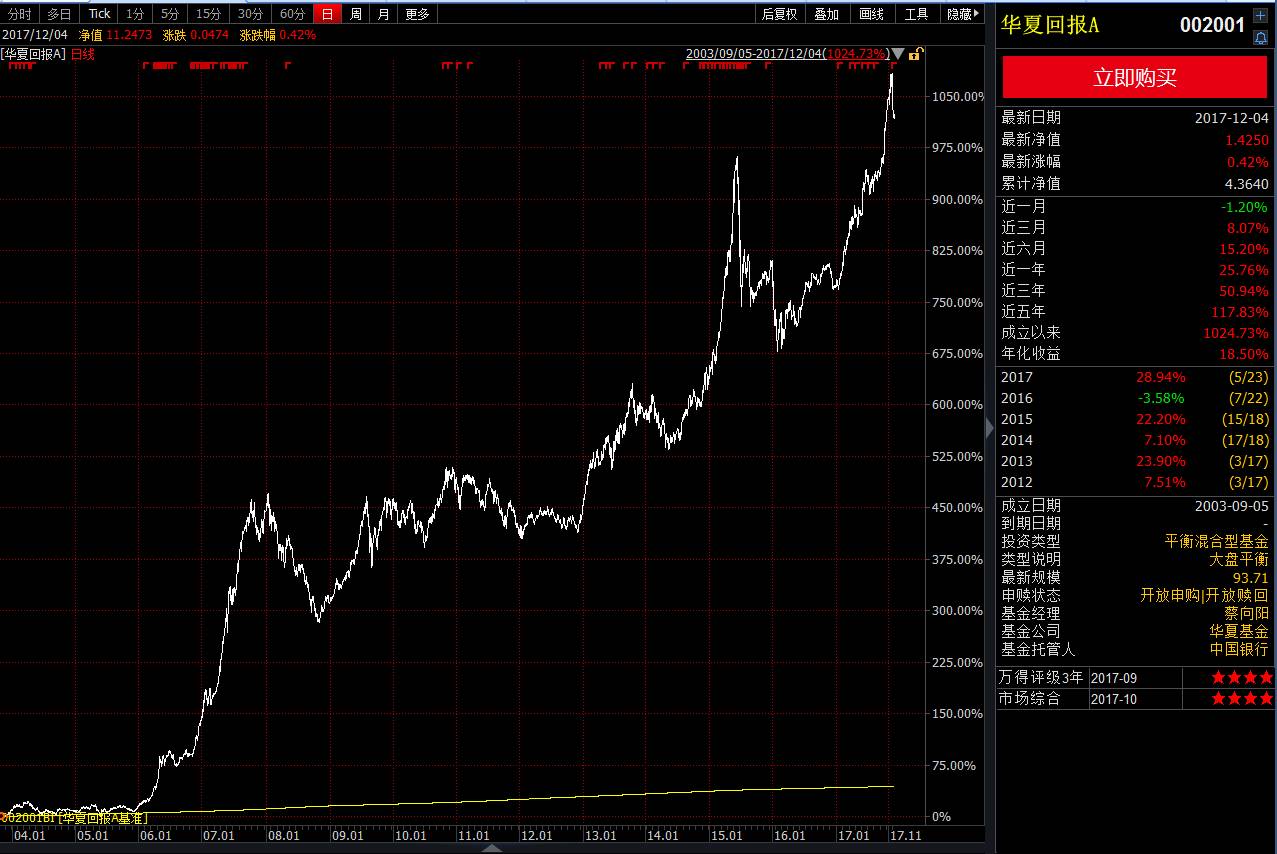Click the 450.00% axis label
1277x854 pixels.
coord(958,507)
